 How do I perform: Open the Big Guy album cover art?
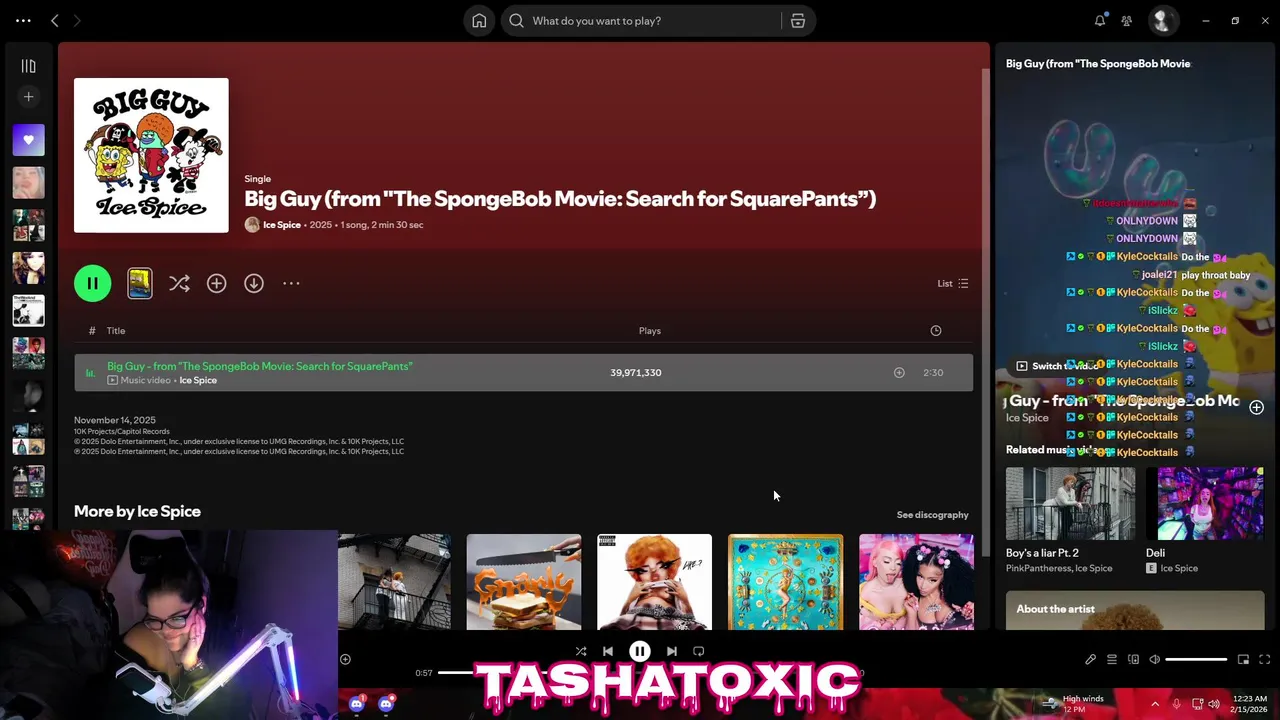coord(151,155)
